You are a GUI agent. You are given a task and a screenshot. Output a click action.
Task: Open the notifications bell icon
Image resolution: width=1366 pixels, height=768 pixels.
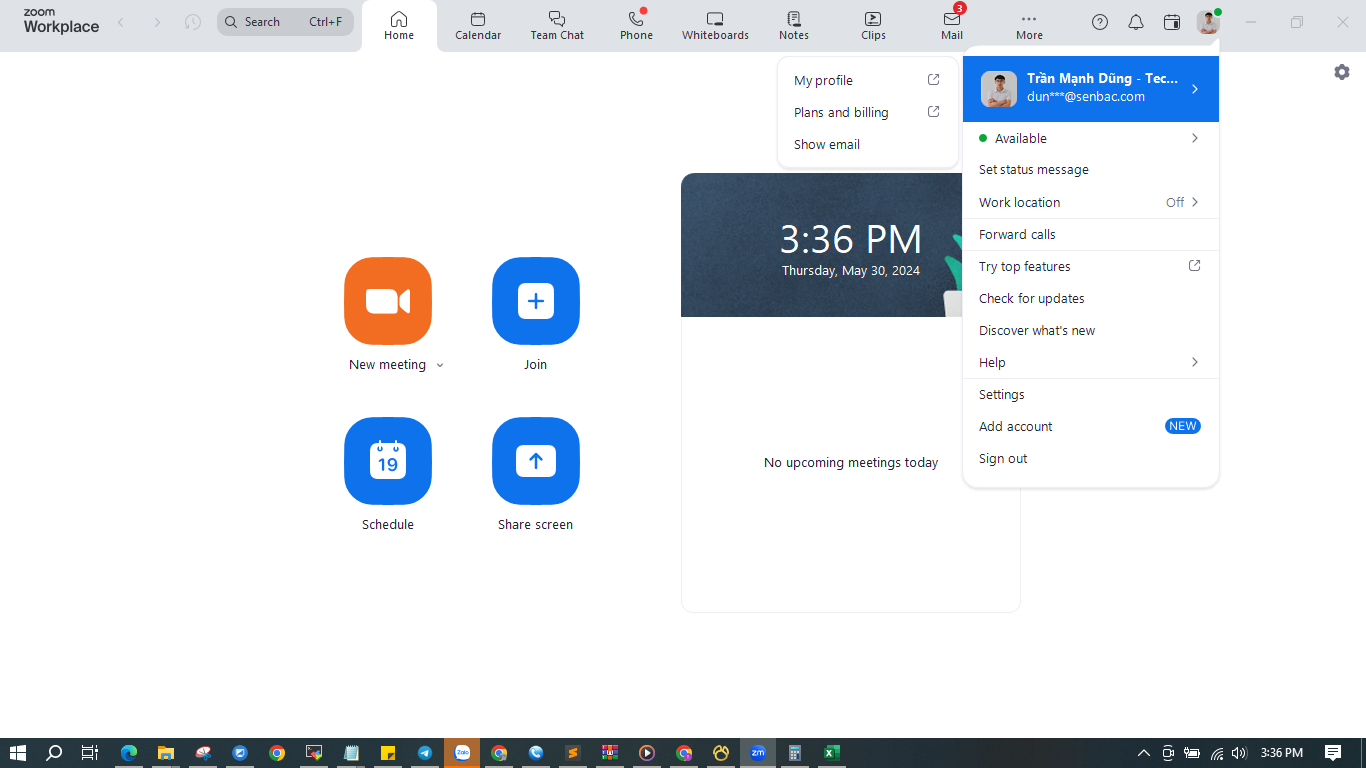pos(1136,22)
